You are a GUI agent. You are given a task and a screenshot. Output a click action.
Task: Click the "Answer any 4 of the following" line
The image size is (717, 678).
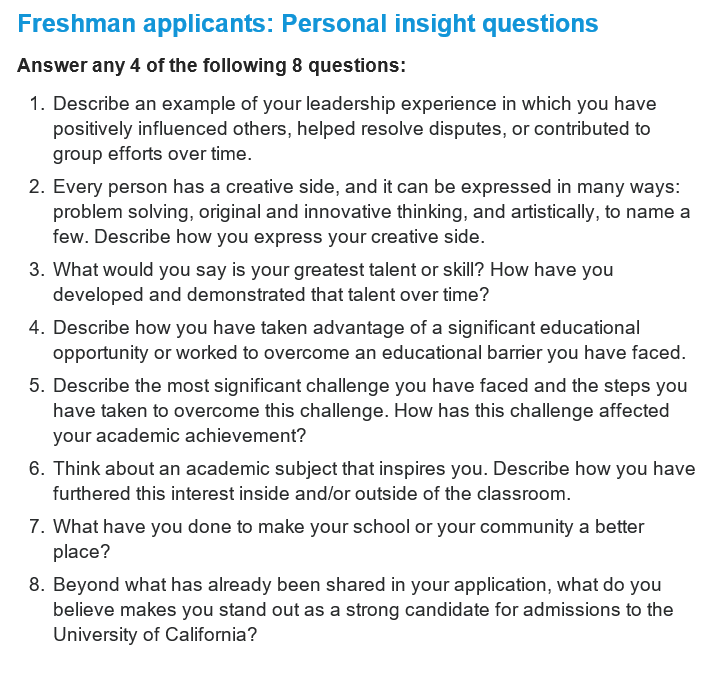(211, 66)
